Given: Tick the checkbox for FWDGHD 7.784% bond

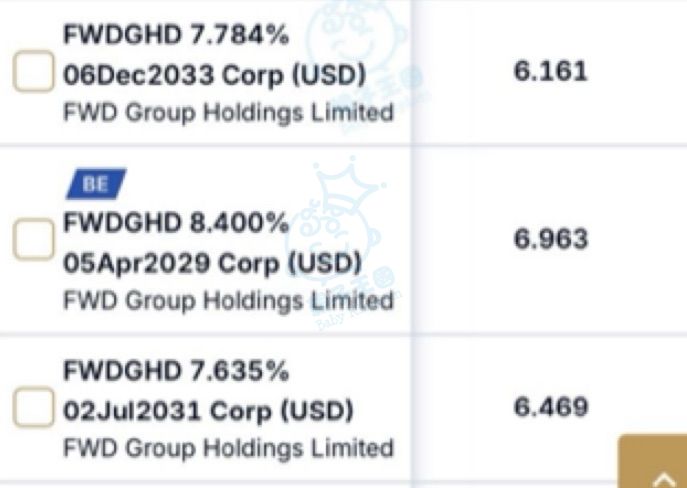Looking at the screenshot, I should [x=34, y=71].
